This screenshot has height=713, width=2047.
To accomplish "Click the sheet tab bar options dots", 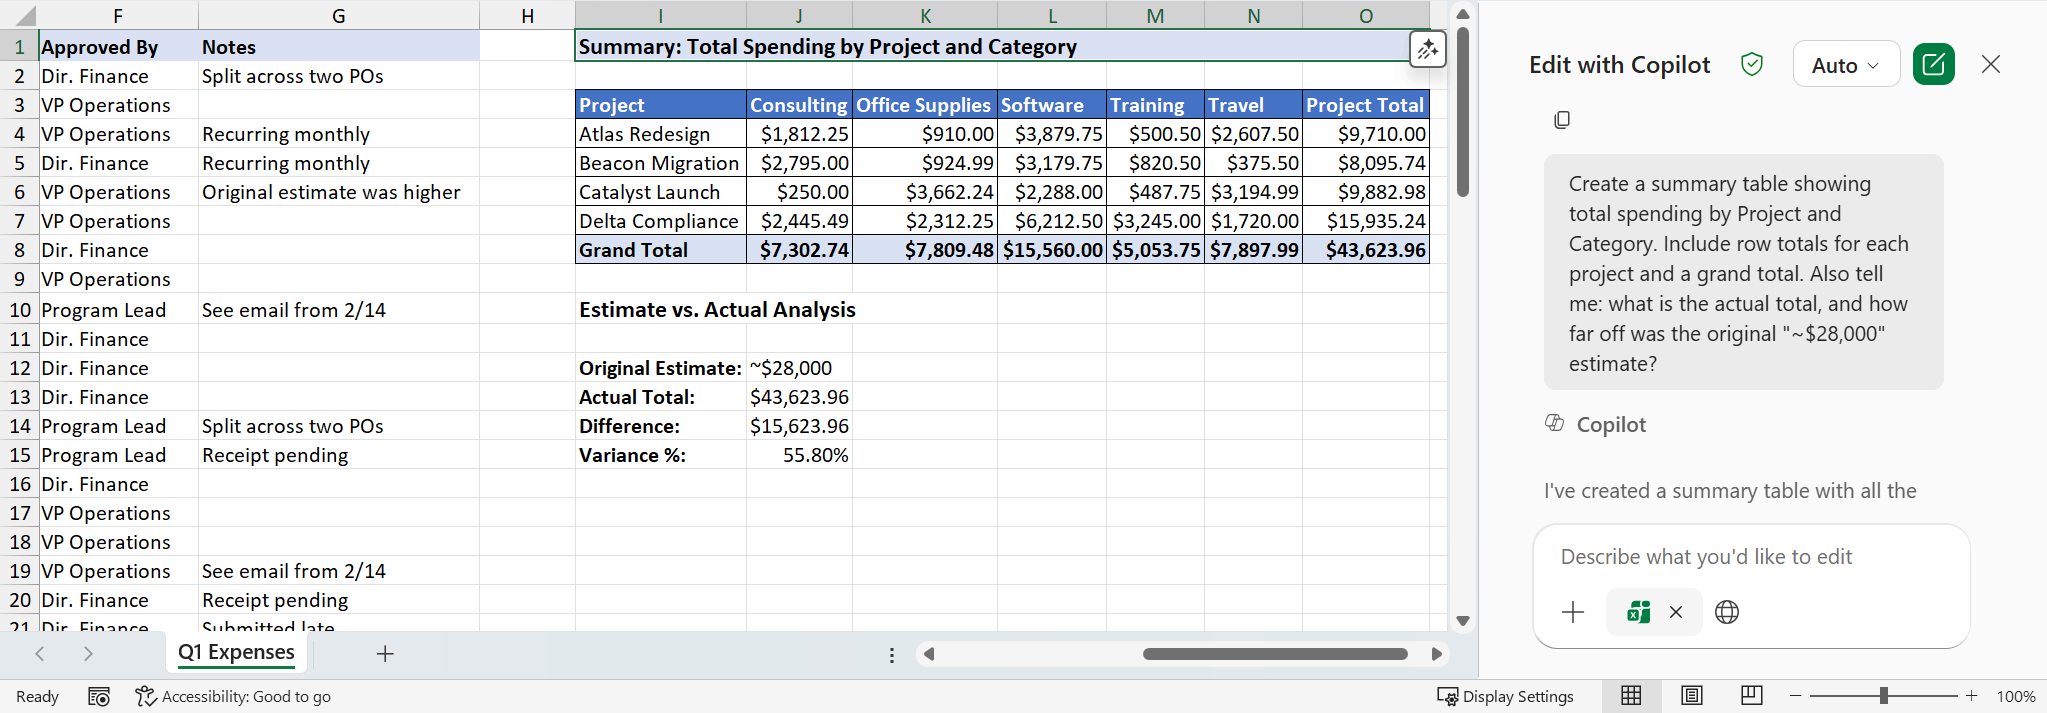I will (x=891, y=655).
